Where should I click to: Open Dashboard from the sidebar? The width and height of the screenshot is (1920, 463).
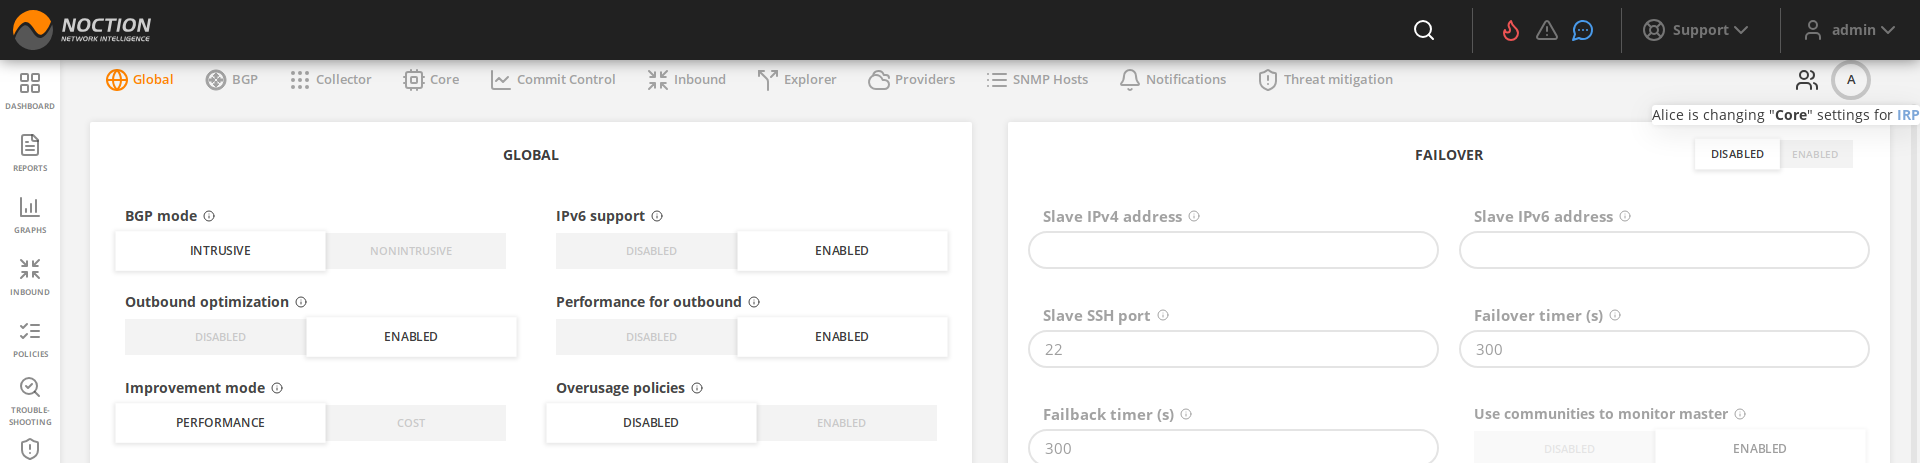coord(30,90)
